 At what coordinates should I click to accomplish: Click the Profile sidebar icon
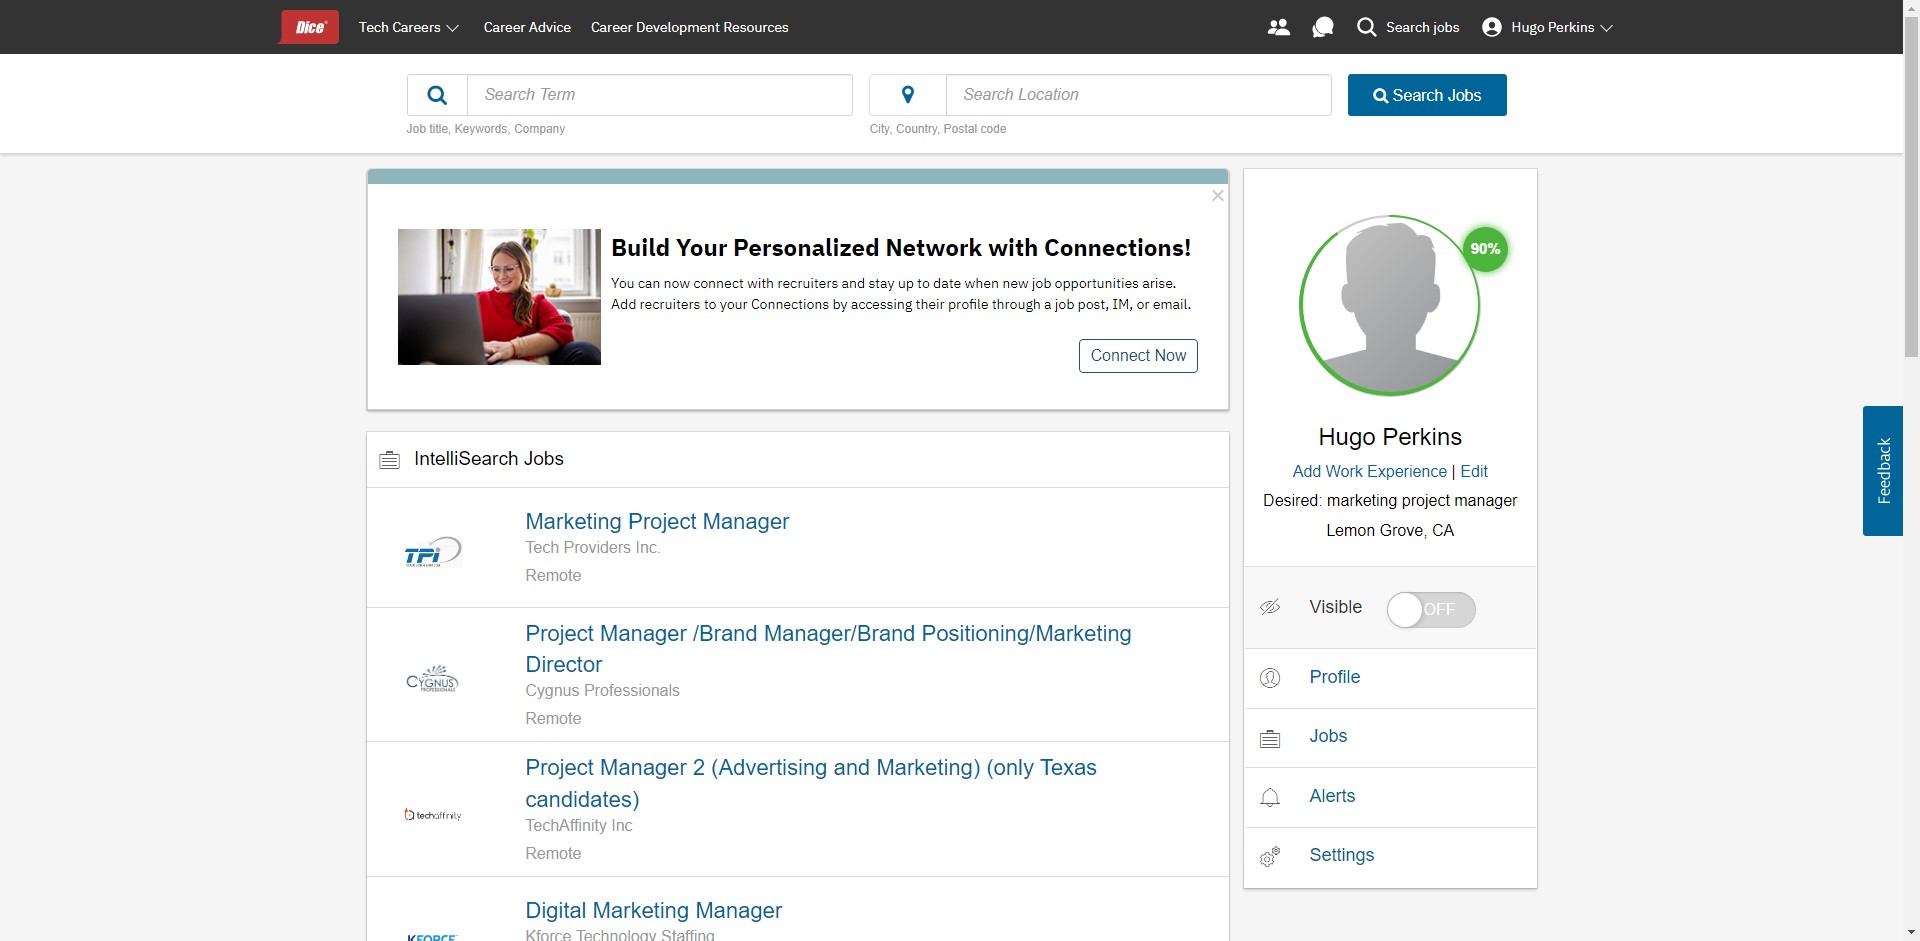1270,678
